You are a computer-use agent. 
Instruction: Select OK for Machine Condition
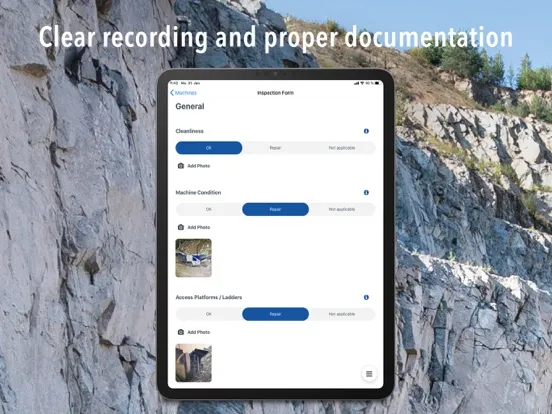pyautogui.click(x=209, y=209)
